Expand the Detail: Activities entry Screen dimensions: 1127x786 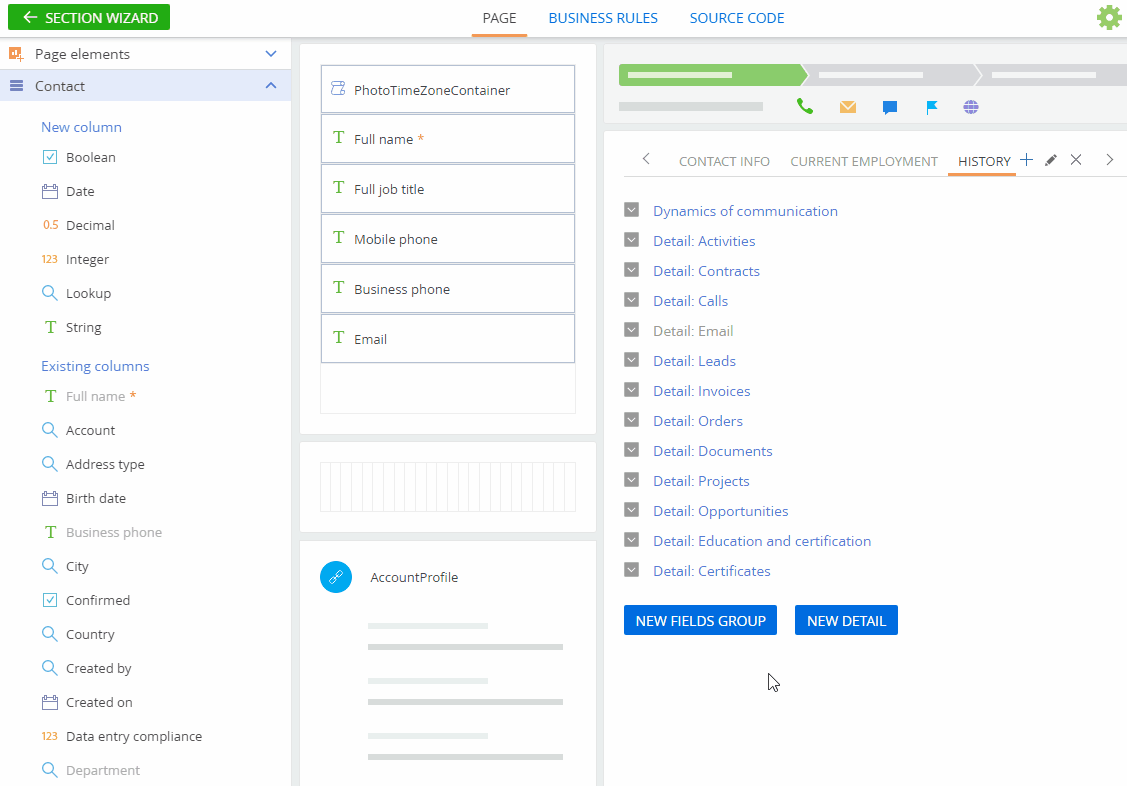[631, 240]
